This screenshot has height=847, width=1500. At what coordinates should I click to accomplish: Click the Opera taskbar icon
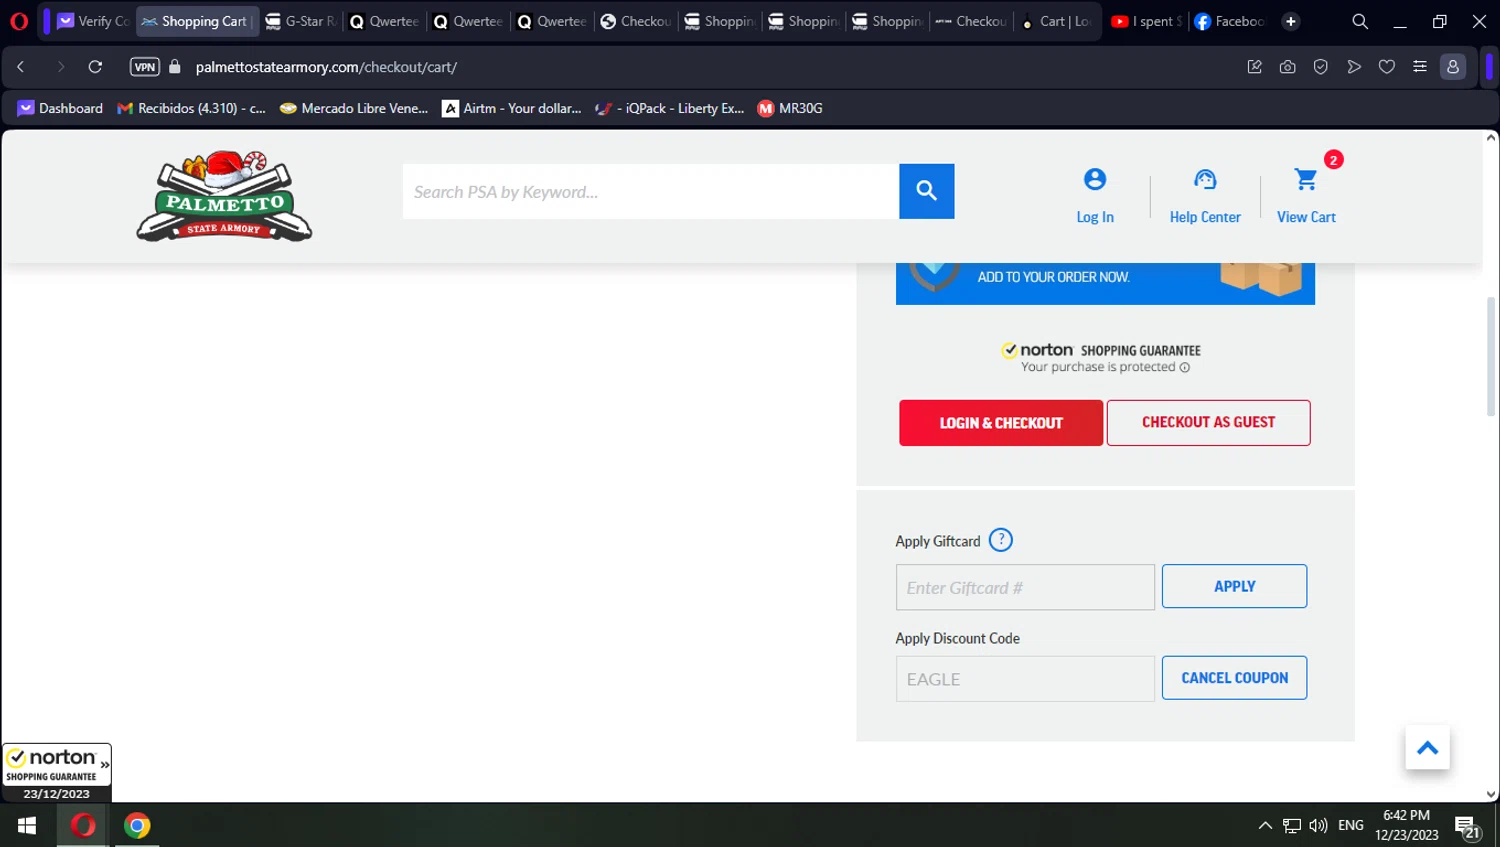pyautogui.click(x=83, y=825)
